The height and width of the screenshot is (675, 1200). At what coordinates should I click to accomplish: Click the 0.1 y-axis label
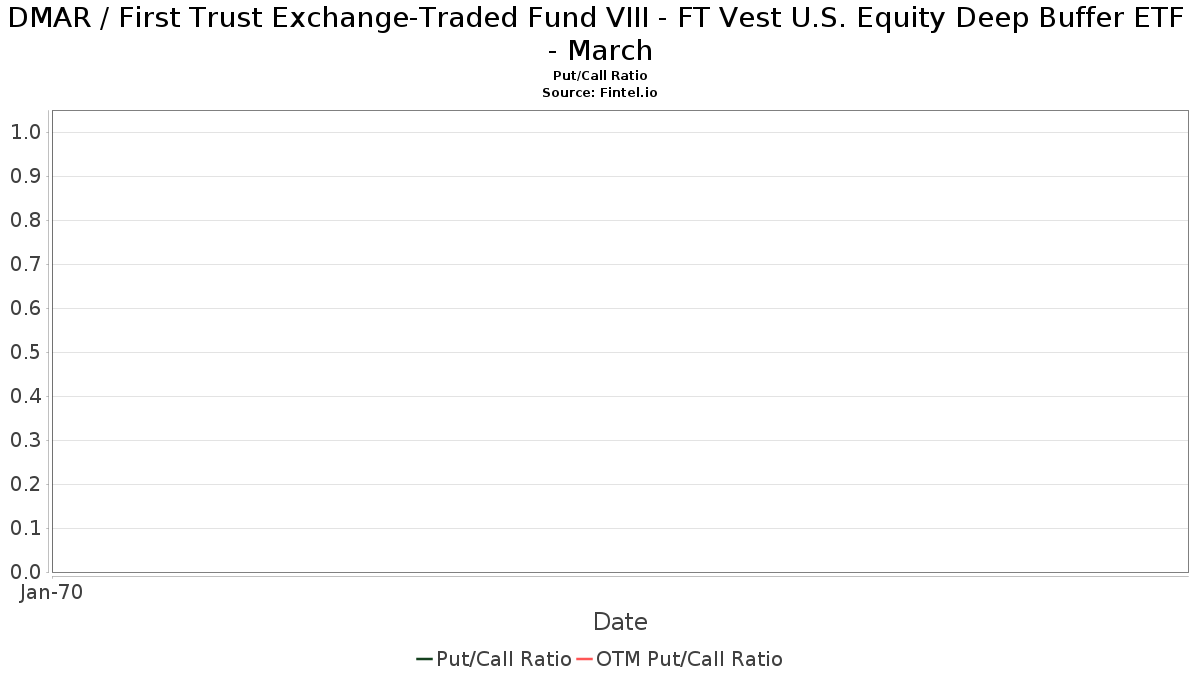click(x=25, y=528)
